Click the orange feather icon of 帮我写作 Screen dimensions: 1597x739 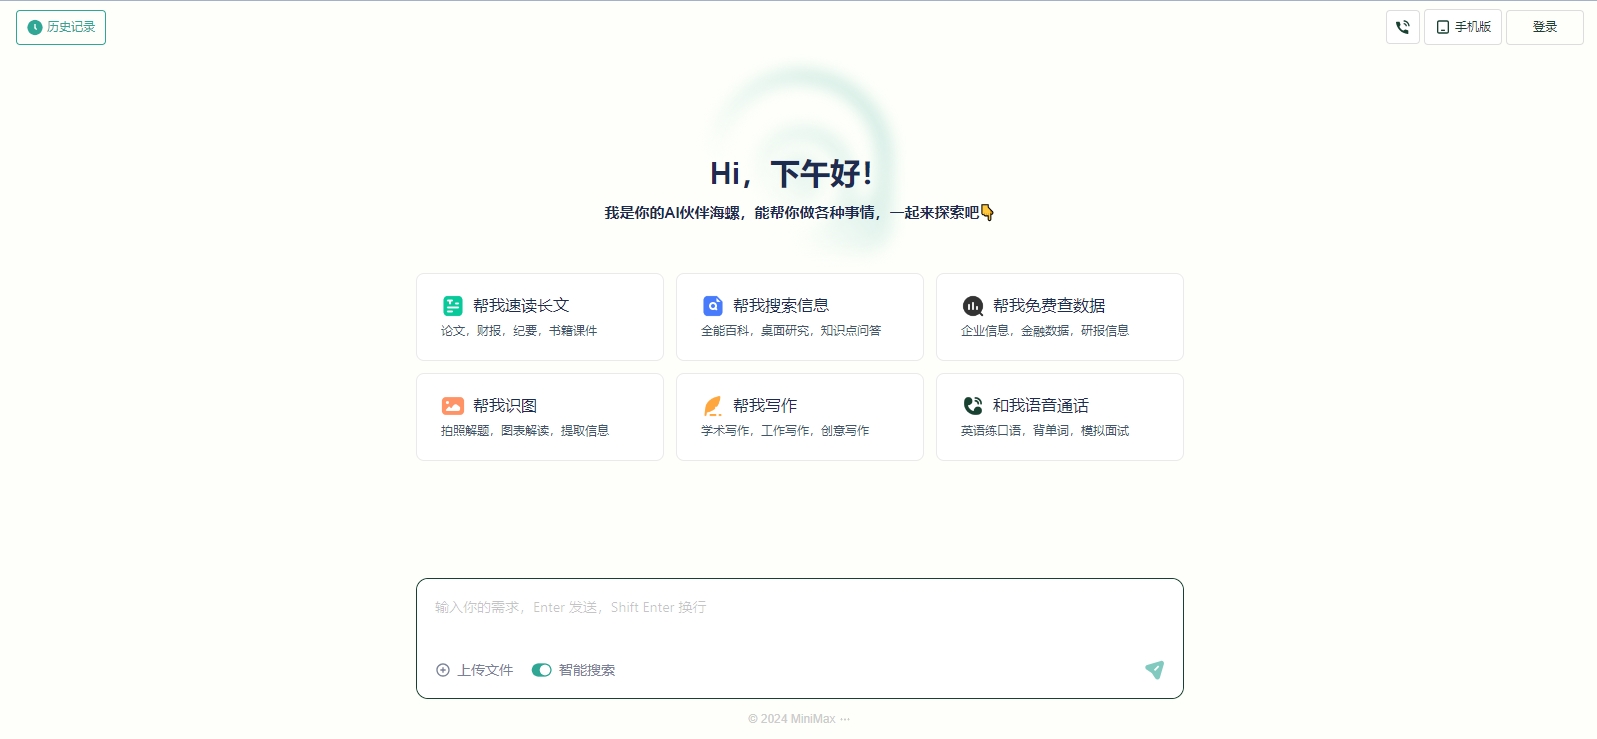tap(713, 406)
